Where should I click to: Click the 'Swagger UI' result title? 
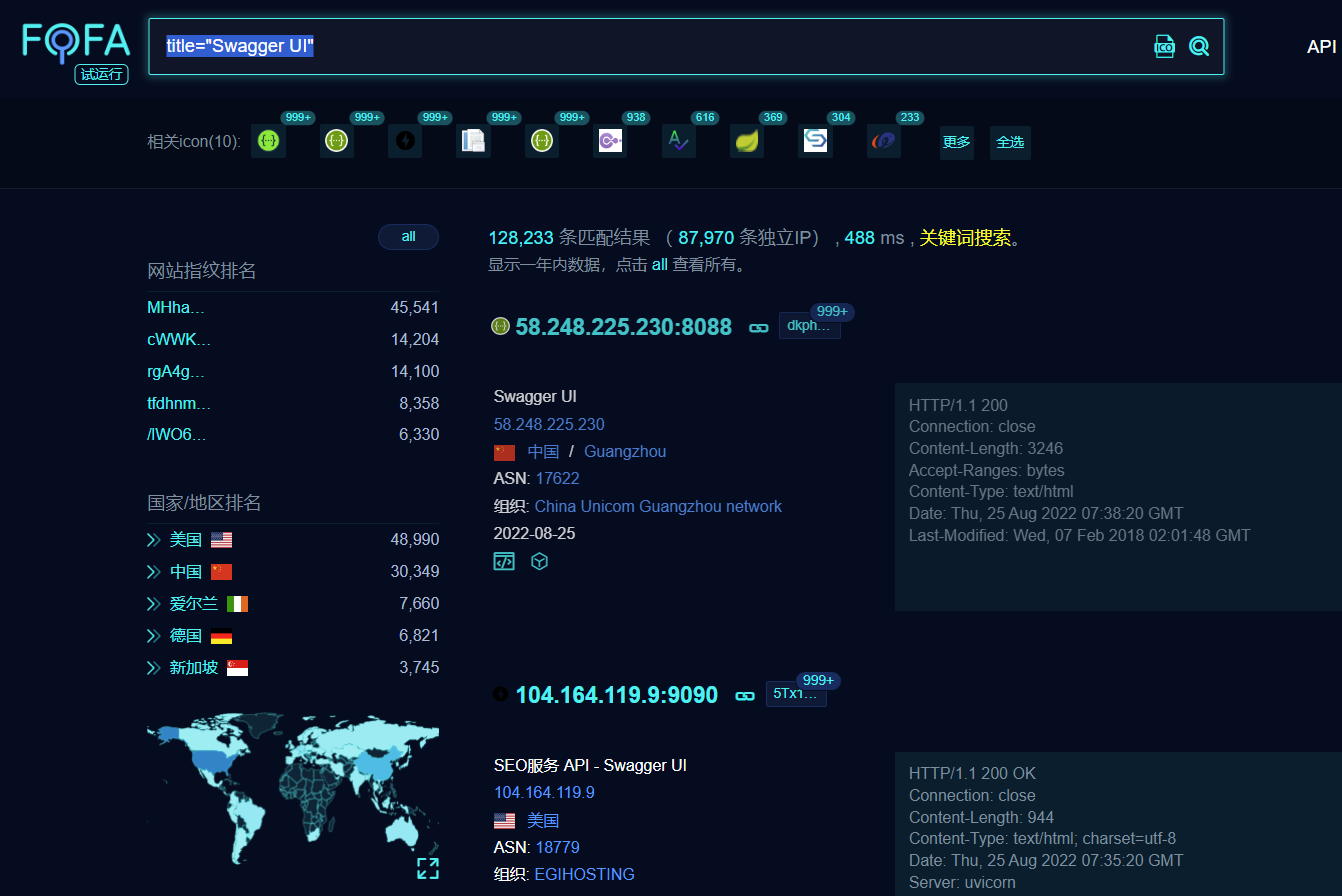(x=535, y=396)
